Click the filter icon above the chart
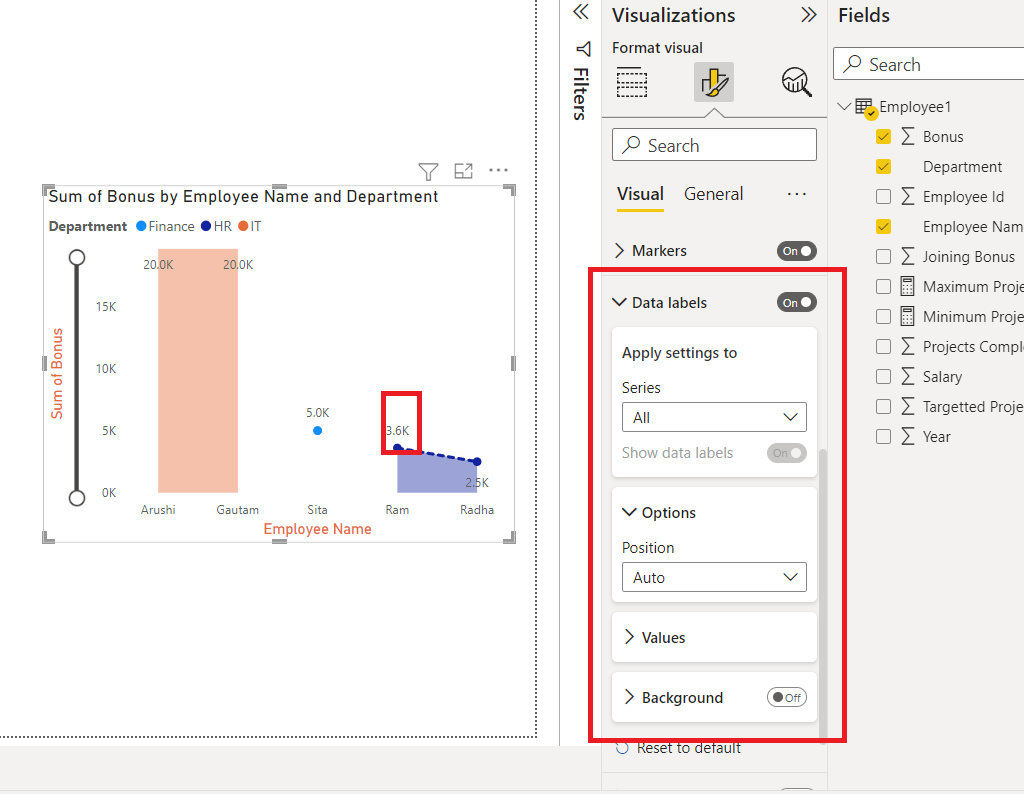 tap(428, 171)
